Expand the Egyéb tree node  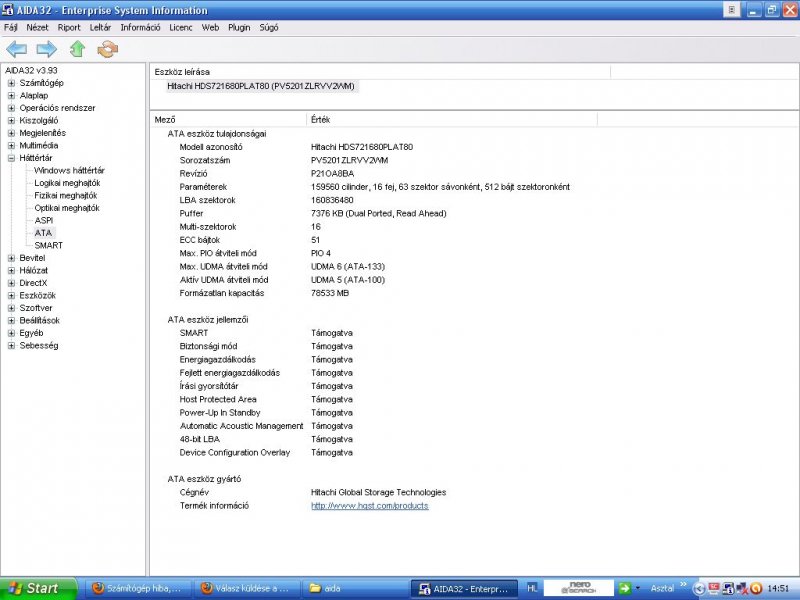click(x=11, y=333)
